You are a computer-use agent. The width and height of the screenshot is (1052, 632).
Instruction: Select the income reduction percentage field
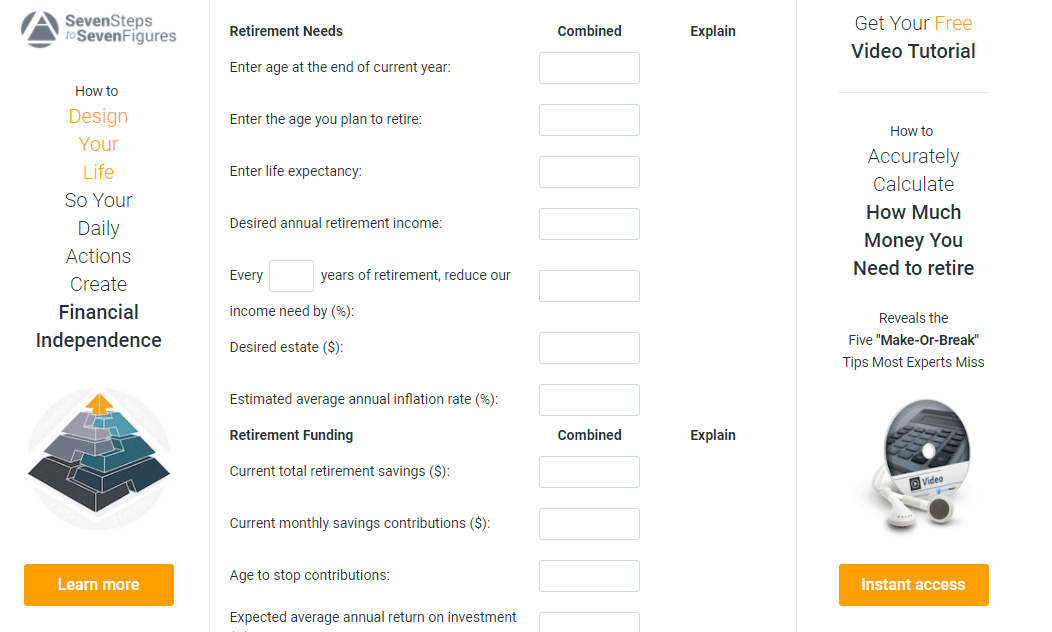tap(589, 286)
